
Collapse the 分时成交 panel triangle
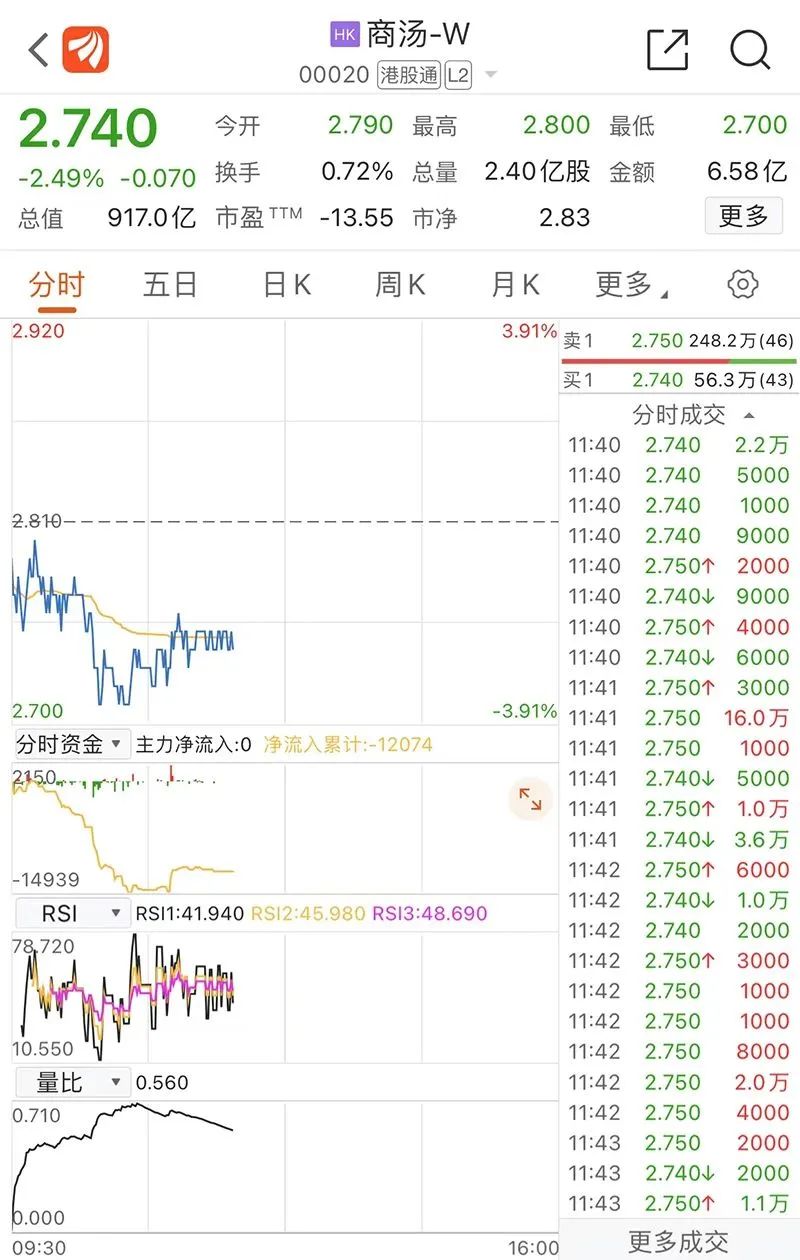click(750, 415)
